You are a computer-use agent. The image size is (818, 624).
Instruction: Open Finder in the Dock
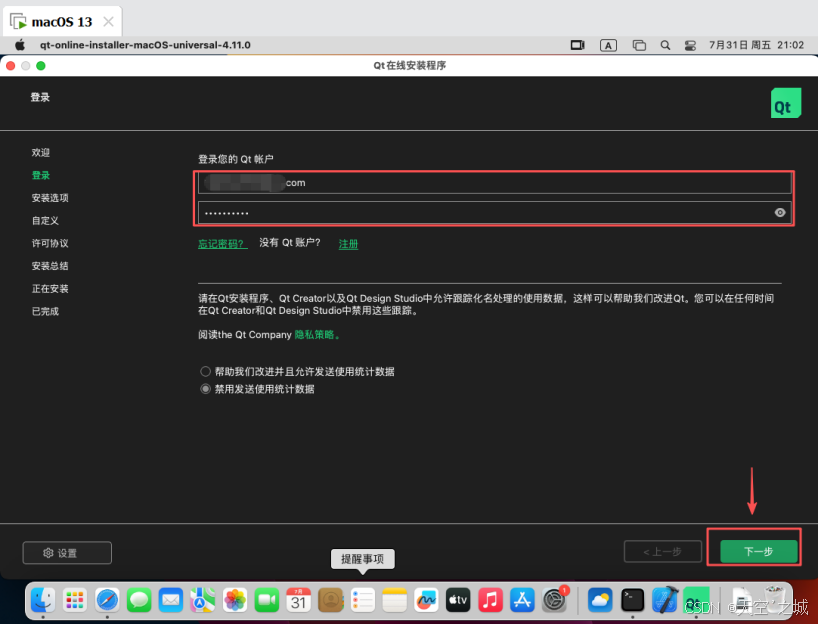pos(43,600)
